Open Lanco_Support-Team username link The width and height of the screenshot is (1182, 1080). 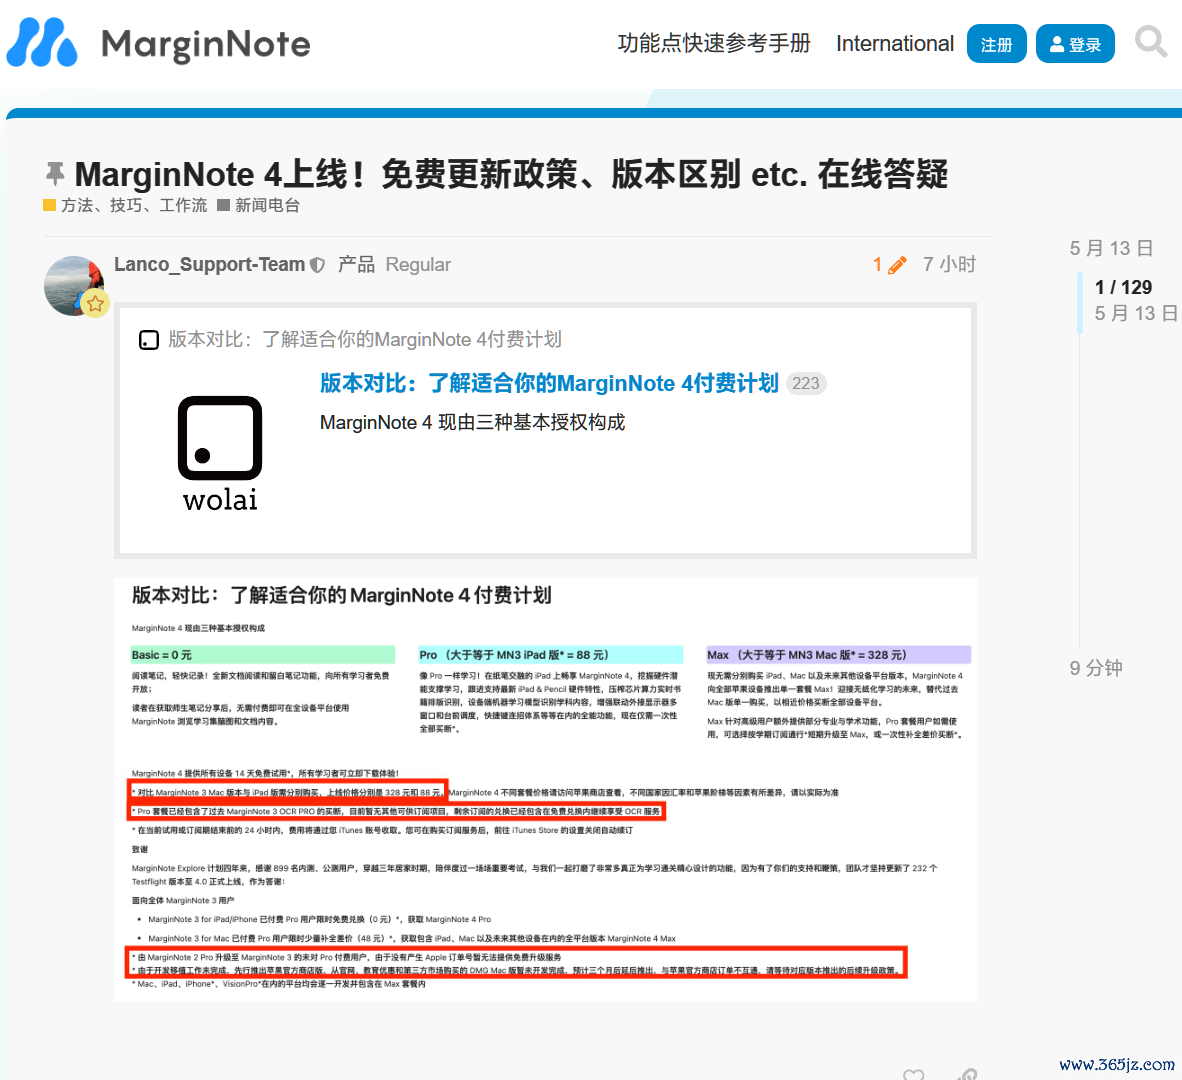pos(209,265)
